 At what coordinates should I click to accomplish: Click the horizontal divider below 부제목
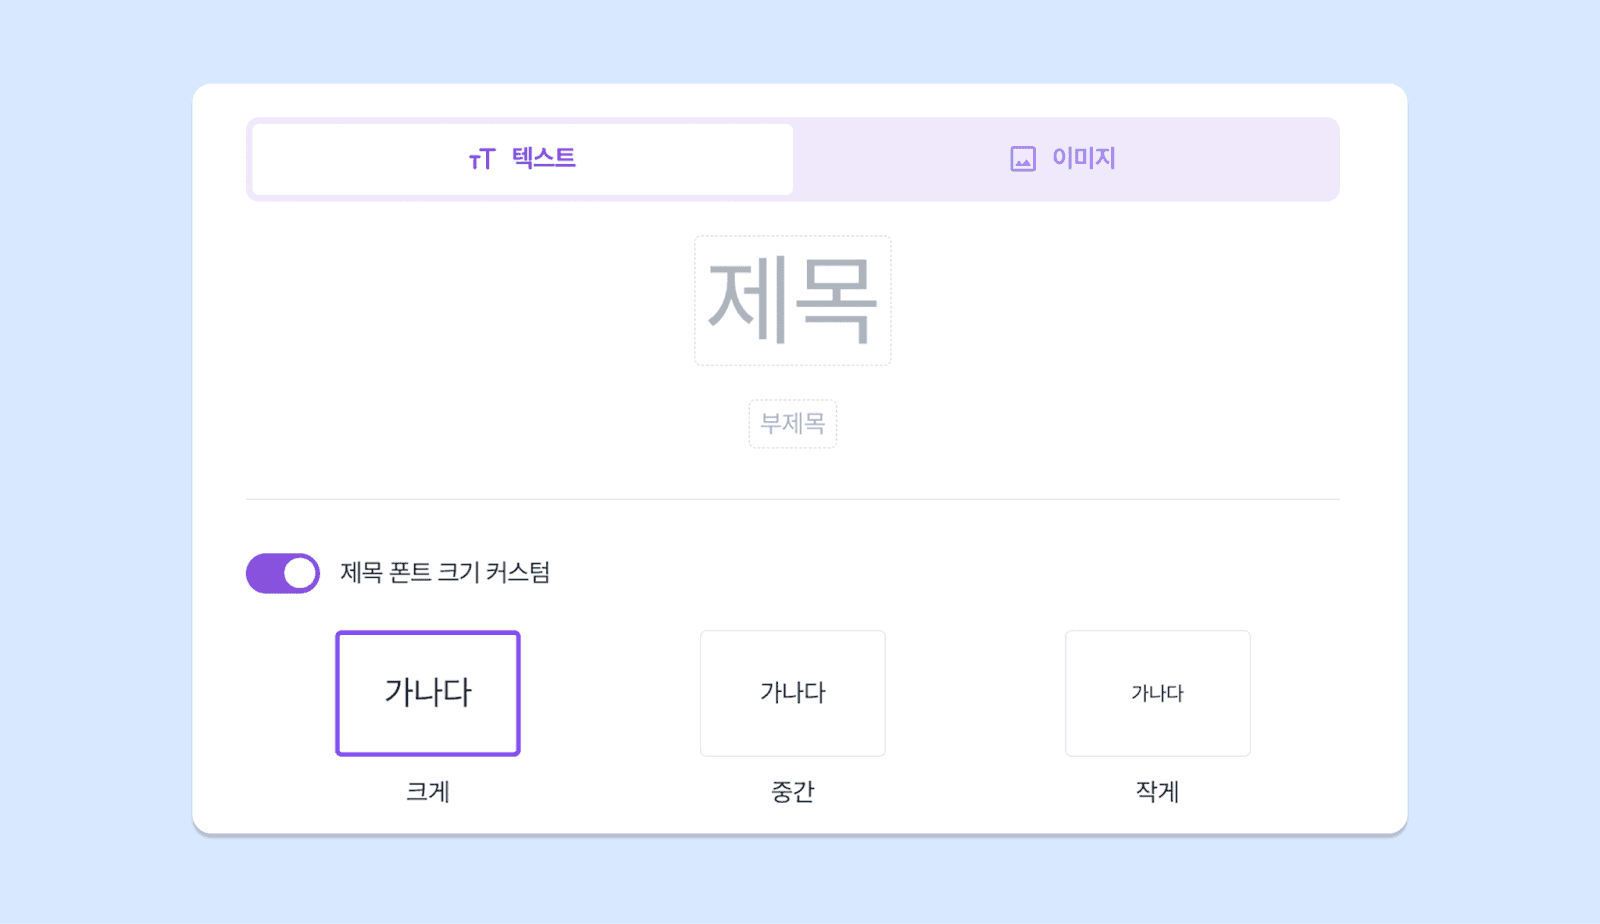pyautogui.click(x=793, y=499)
